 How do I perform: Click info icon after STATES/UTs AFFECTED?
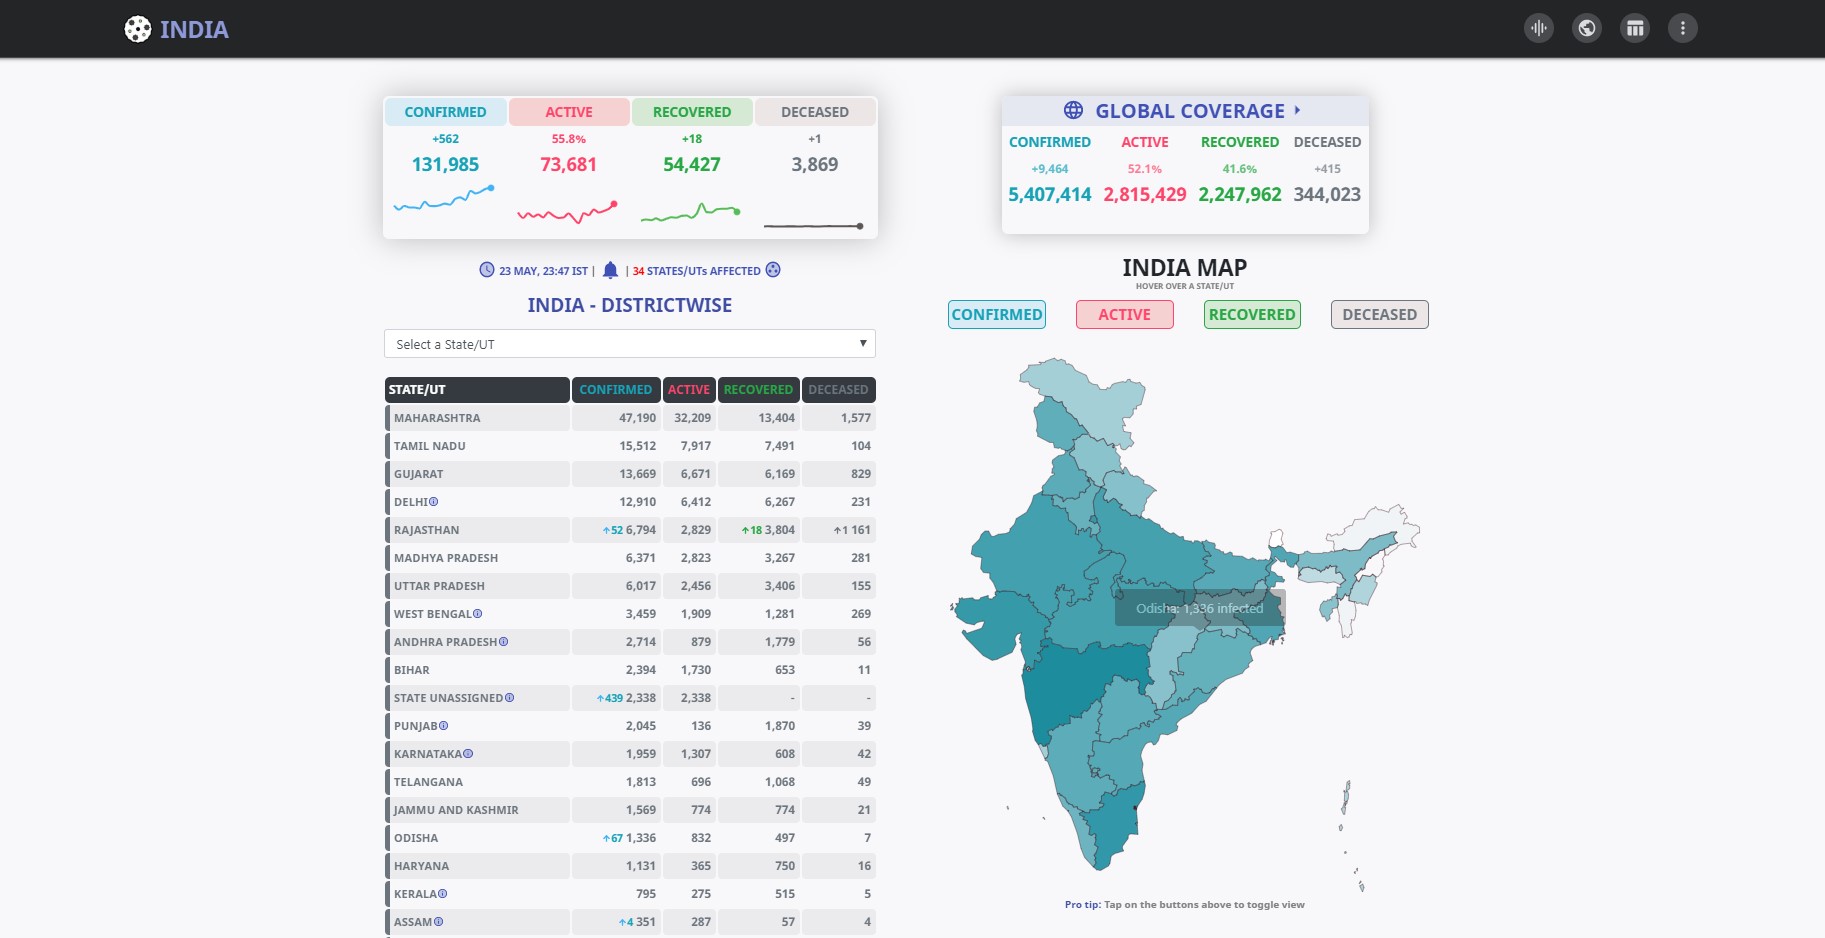[773, 270]
